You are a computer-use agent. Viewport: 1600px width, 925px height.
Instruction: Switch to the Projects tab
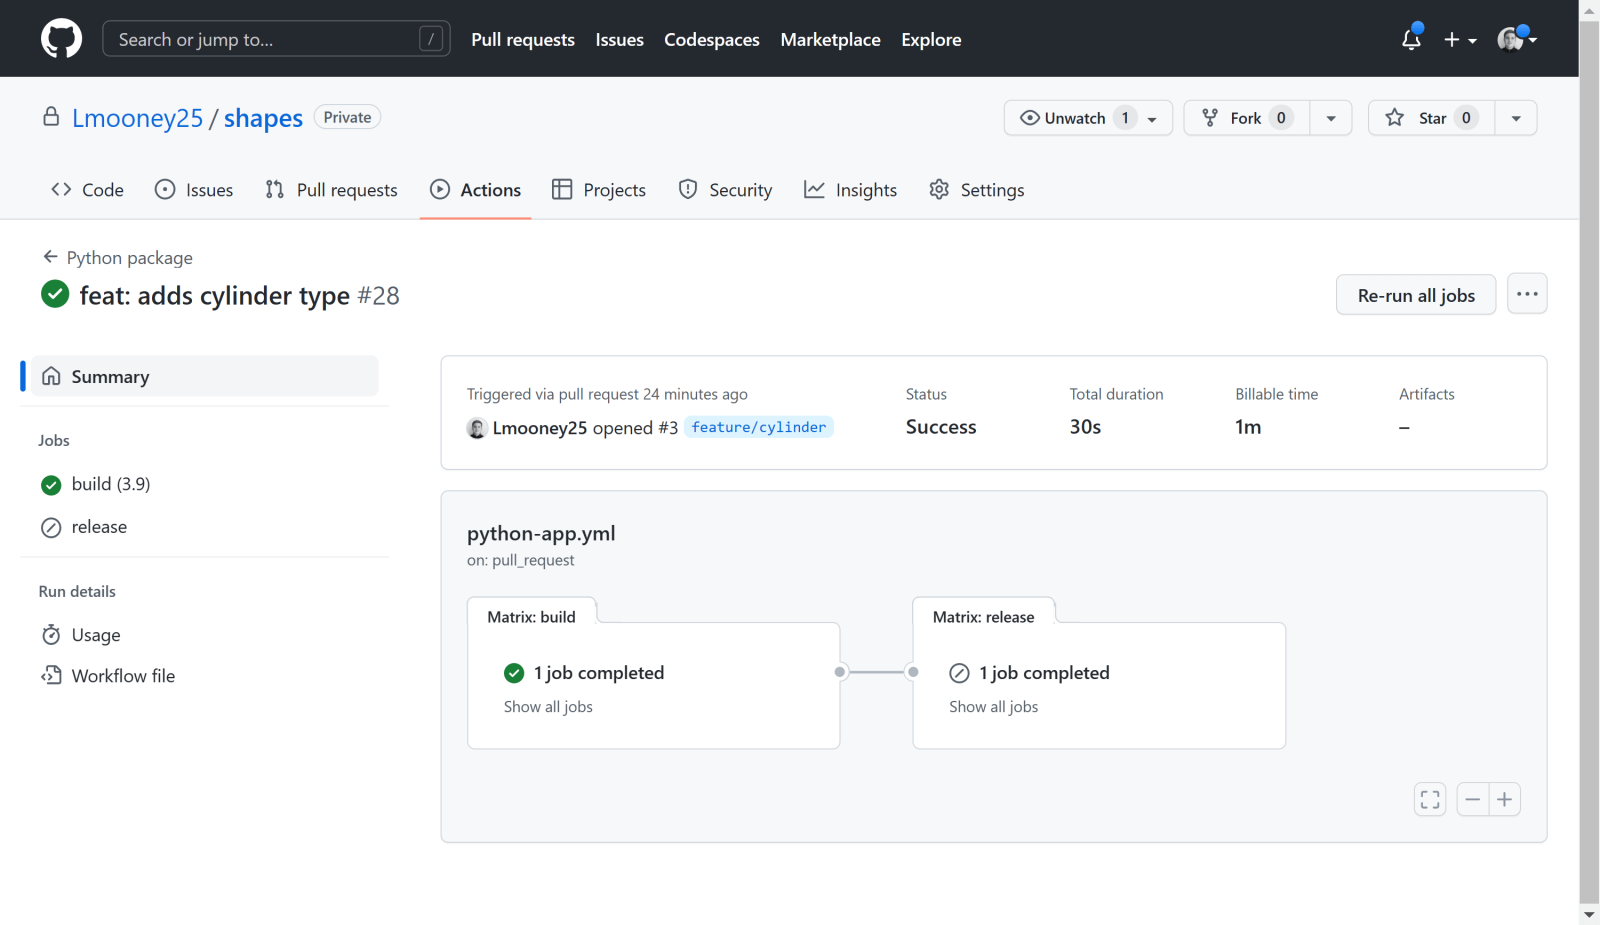(x=599, y=190)
